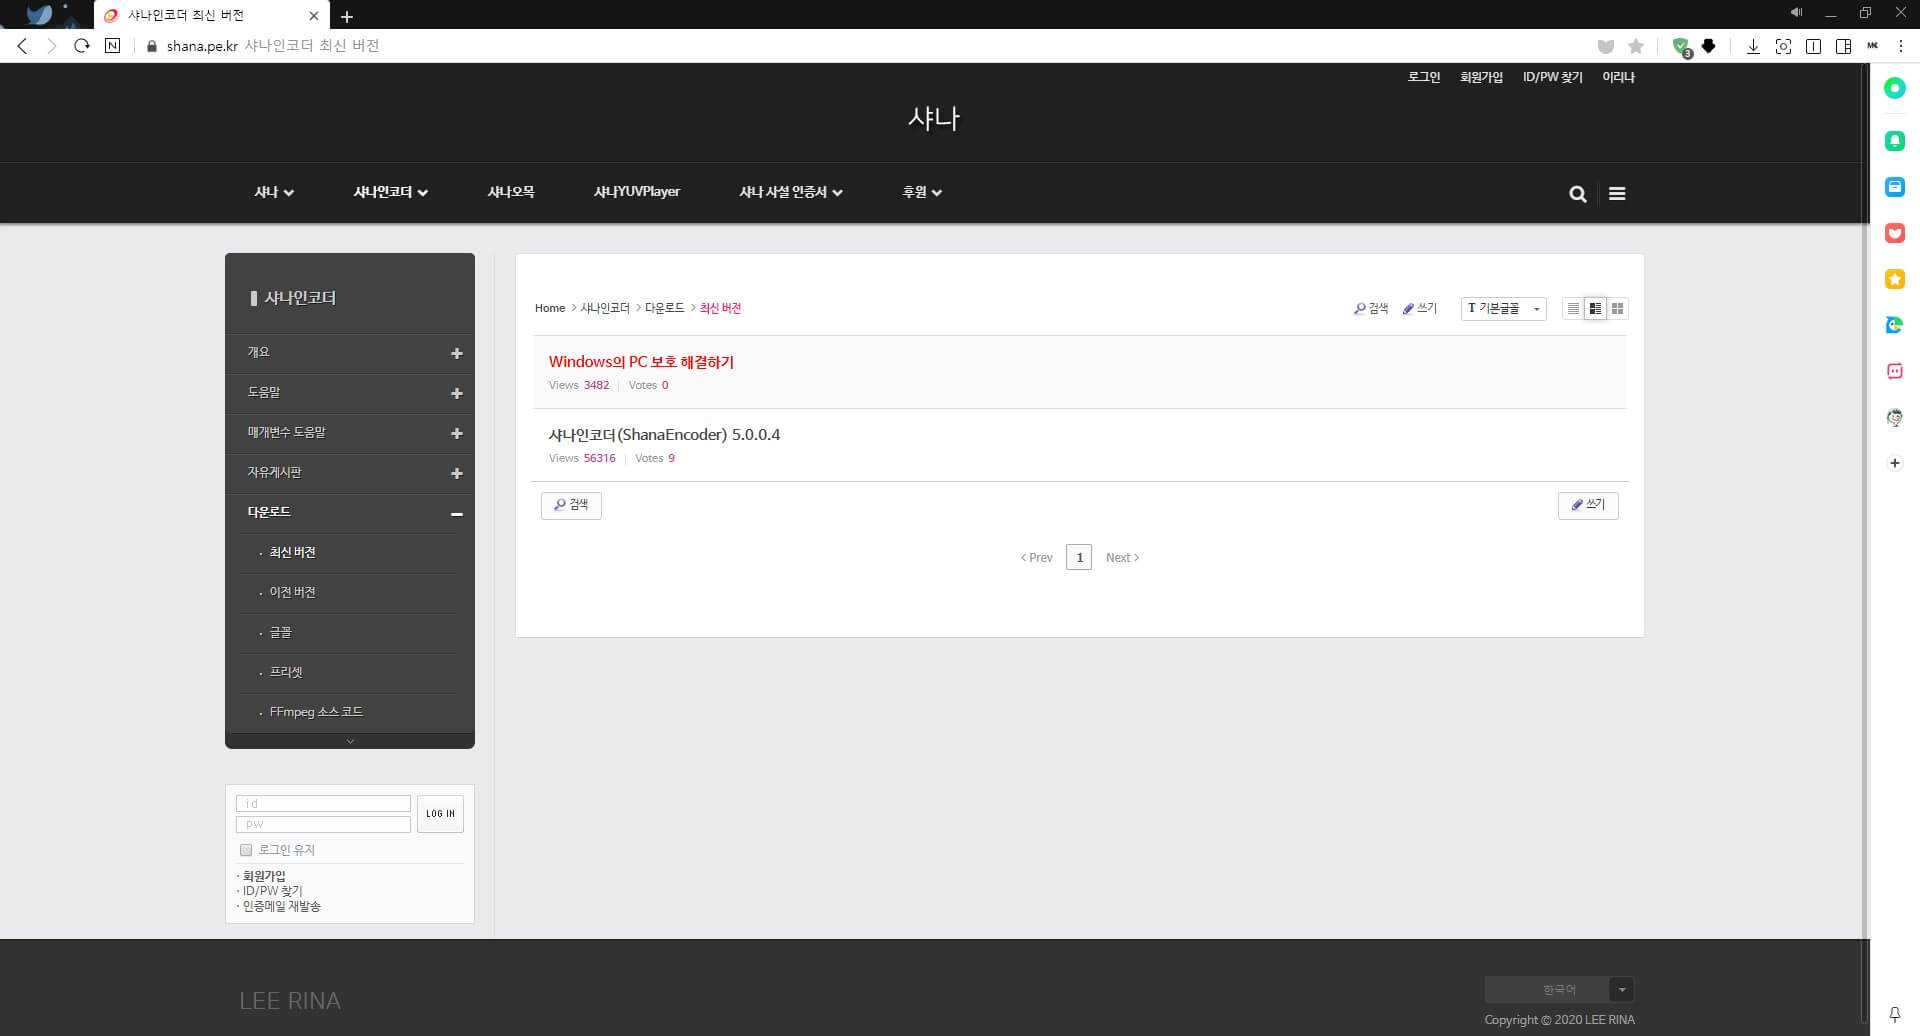Open the yellow star bookmarks sidebar icon
The image size is (1920, 1036).
[1895, 279]
